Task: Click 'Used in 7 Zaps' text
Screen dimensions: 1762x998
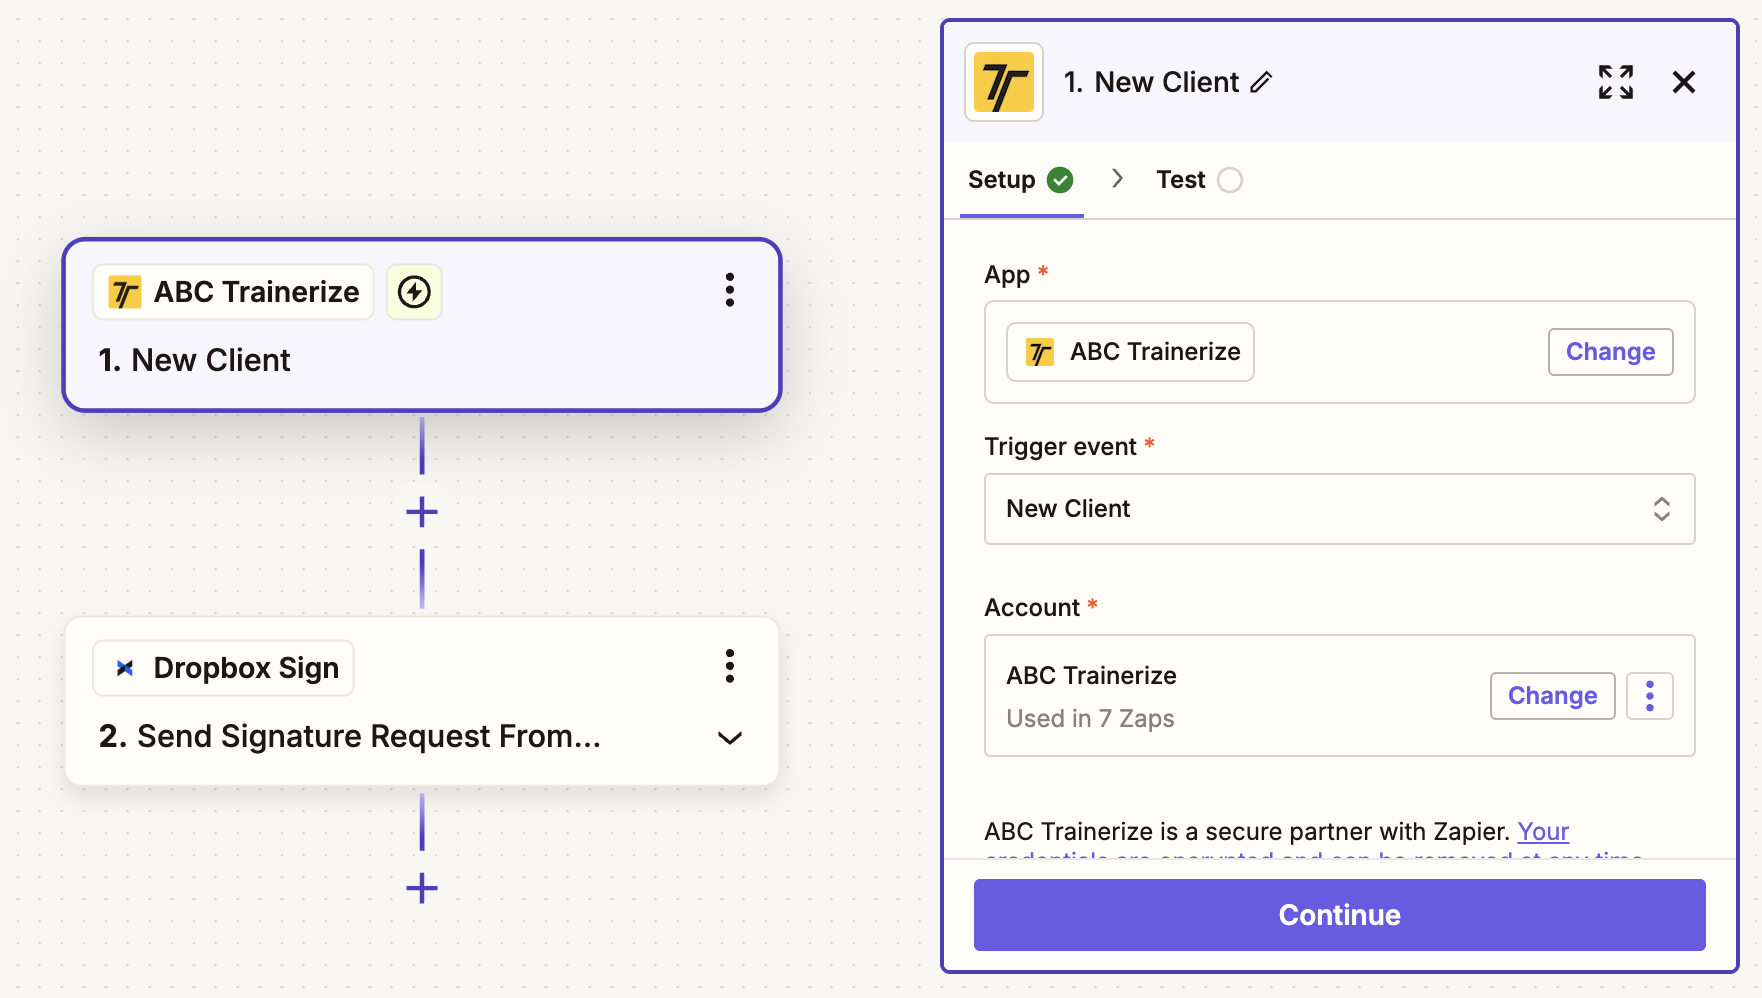Action: pos(1090,719)
